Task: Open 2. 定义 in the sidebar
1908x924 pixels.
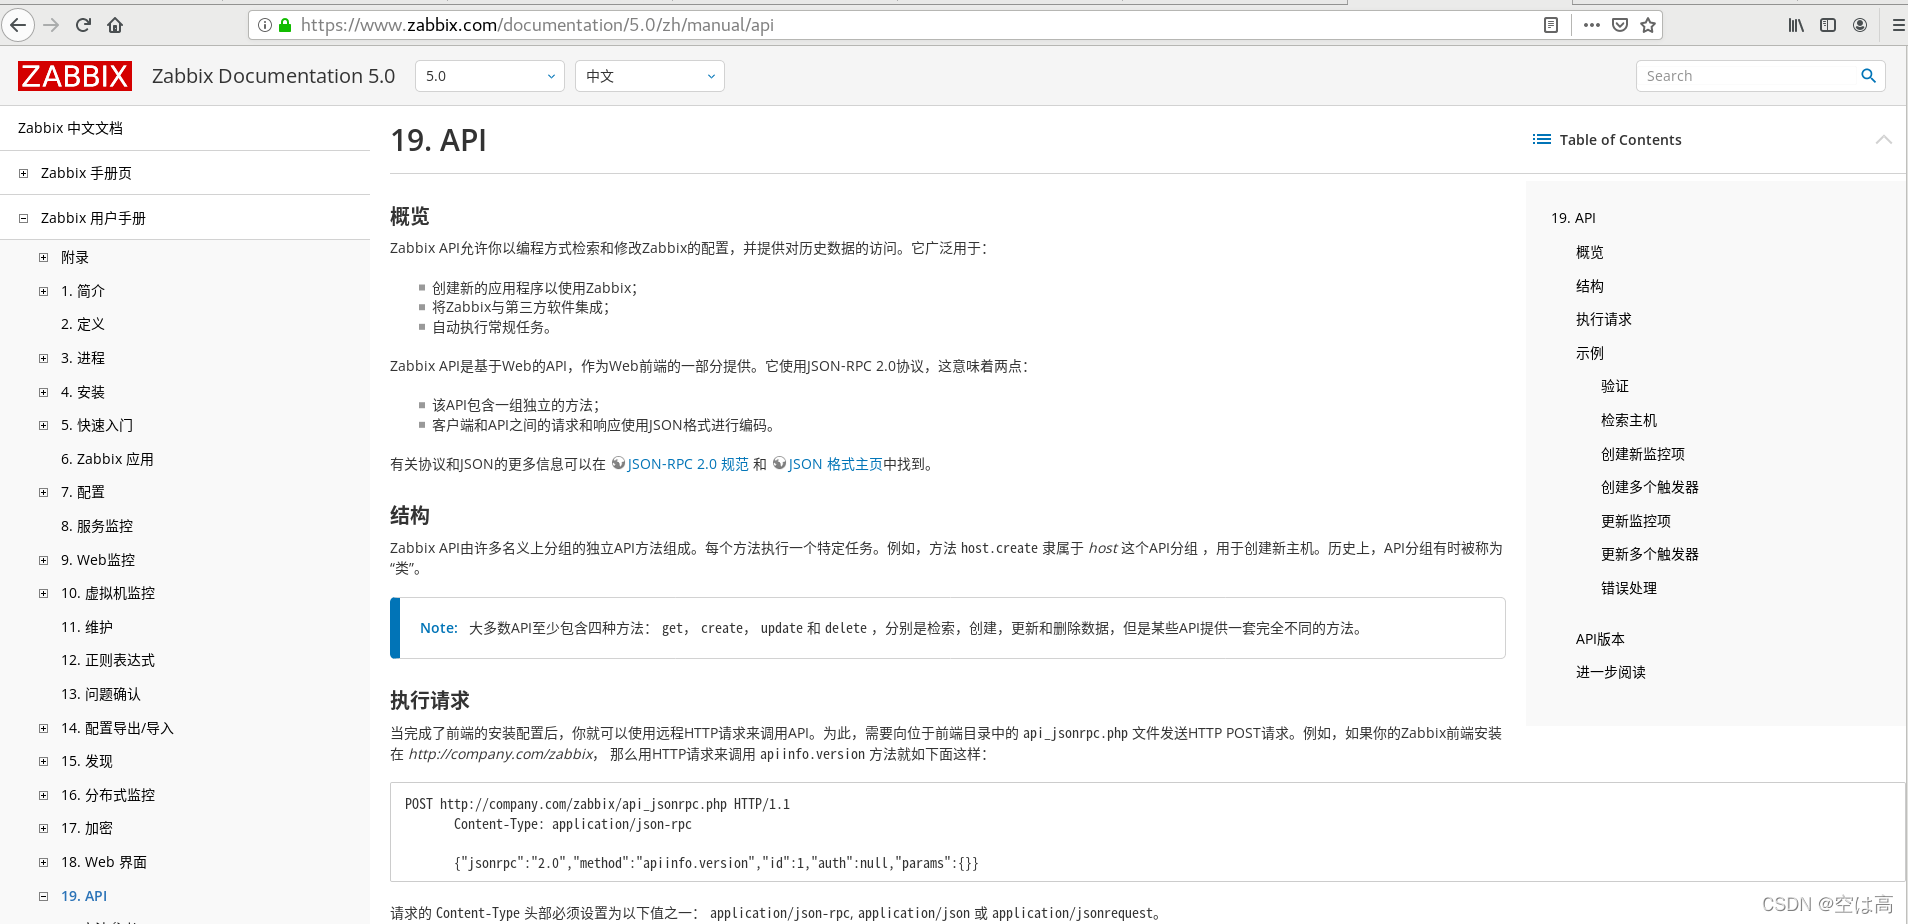Action: [83, 324]
